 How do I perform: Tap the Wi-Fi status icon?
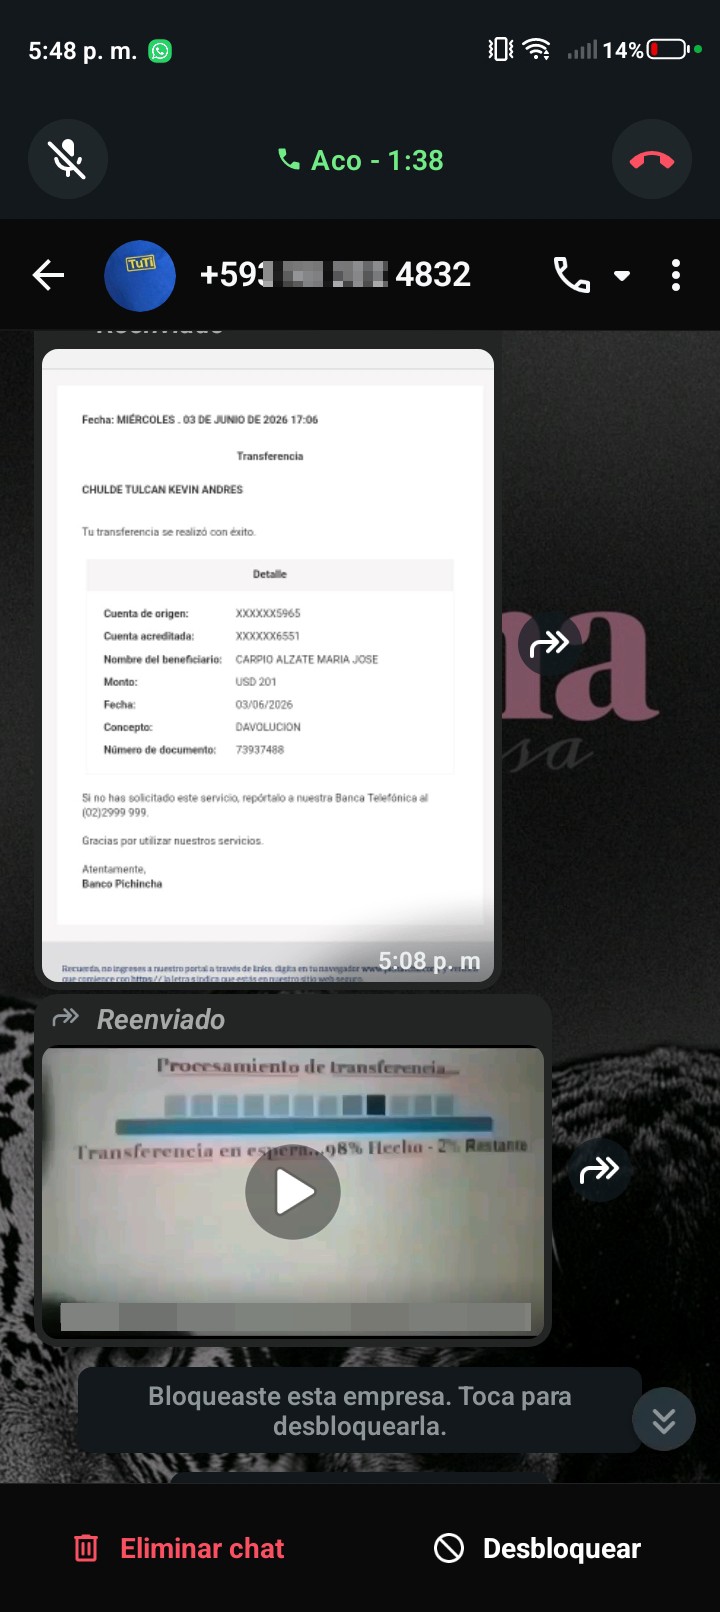coord(537,49)
